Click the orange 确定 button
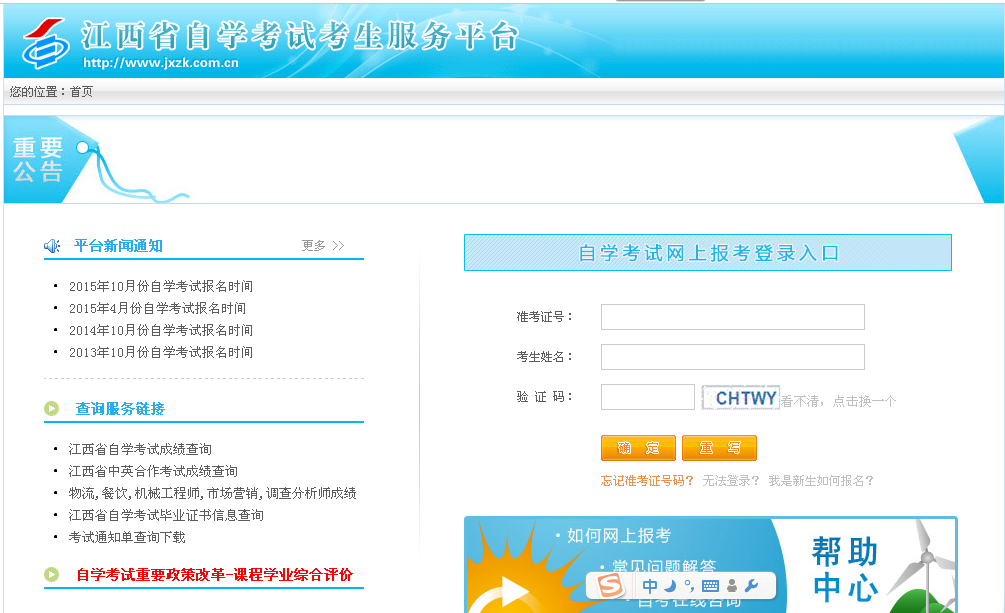The width and height of the screenshot is (1005, 613). [638, 448]
